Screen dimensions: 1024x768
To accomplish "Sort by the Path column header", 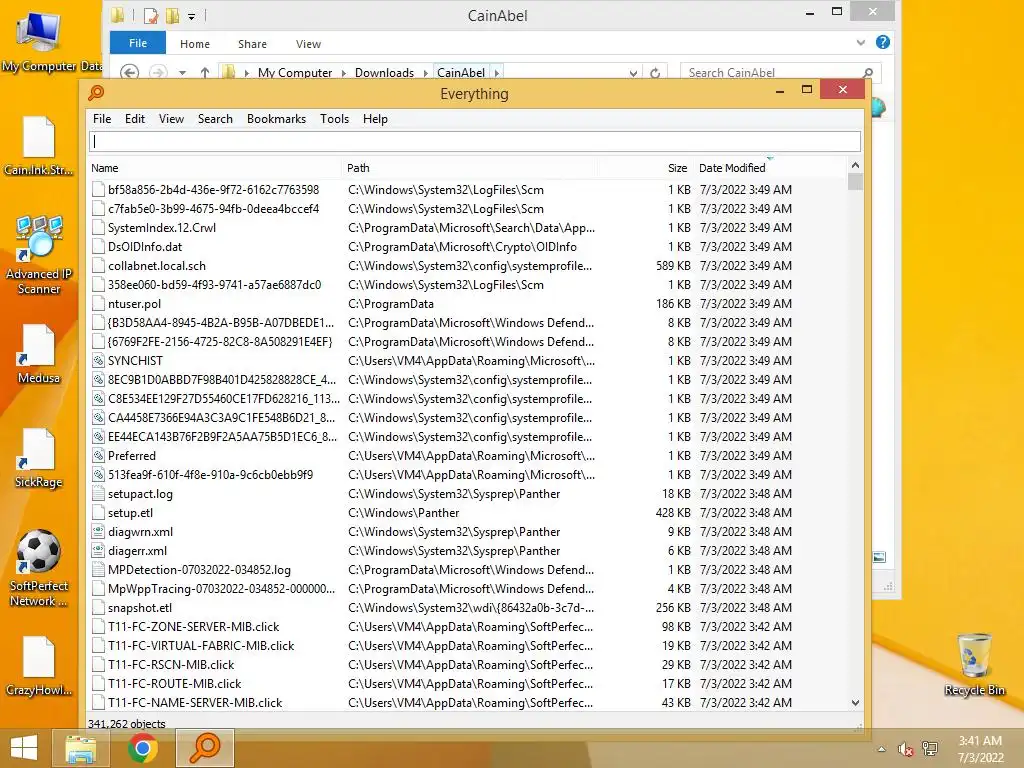I will [x=469, y=168].
